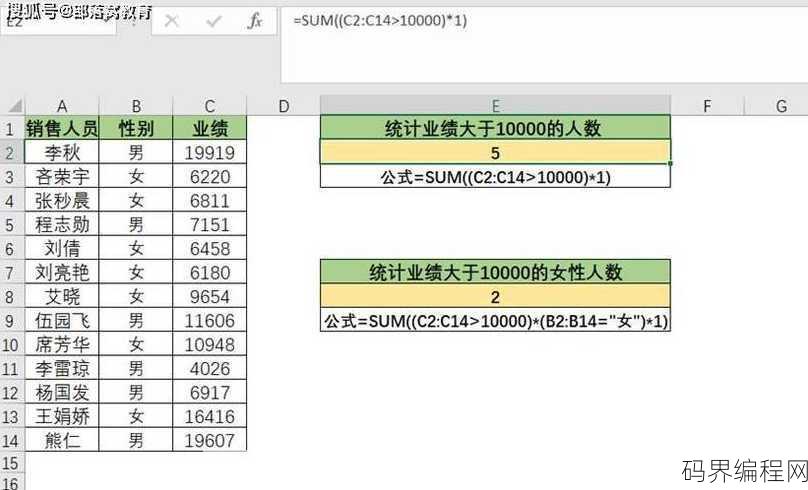Click inside the formula bar
The image size is (808, 490).
tap(544, 45)
